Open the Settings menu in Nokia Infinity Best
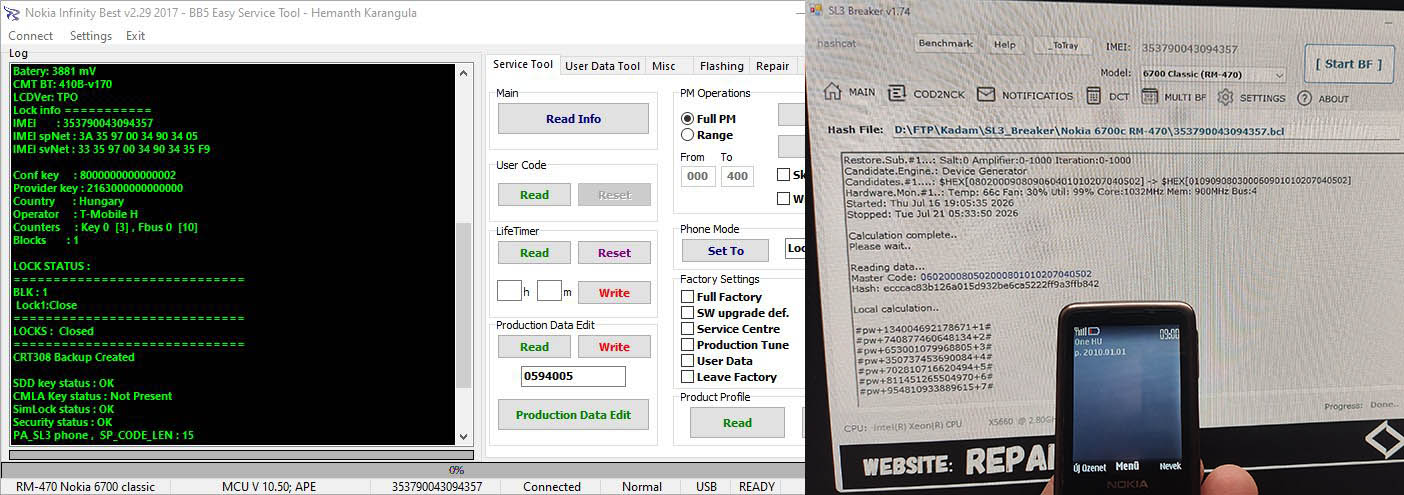 point(91,36)
